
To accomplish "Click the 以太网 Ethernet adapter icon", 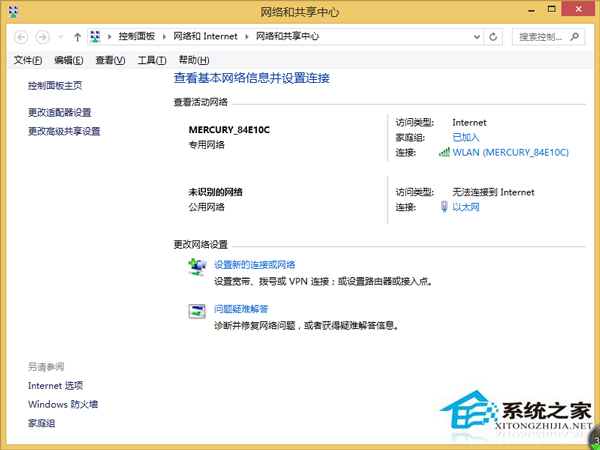I will click(x=444, y=207).
